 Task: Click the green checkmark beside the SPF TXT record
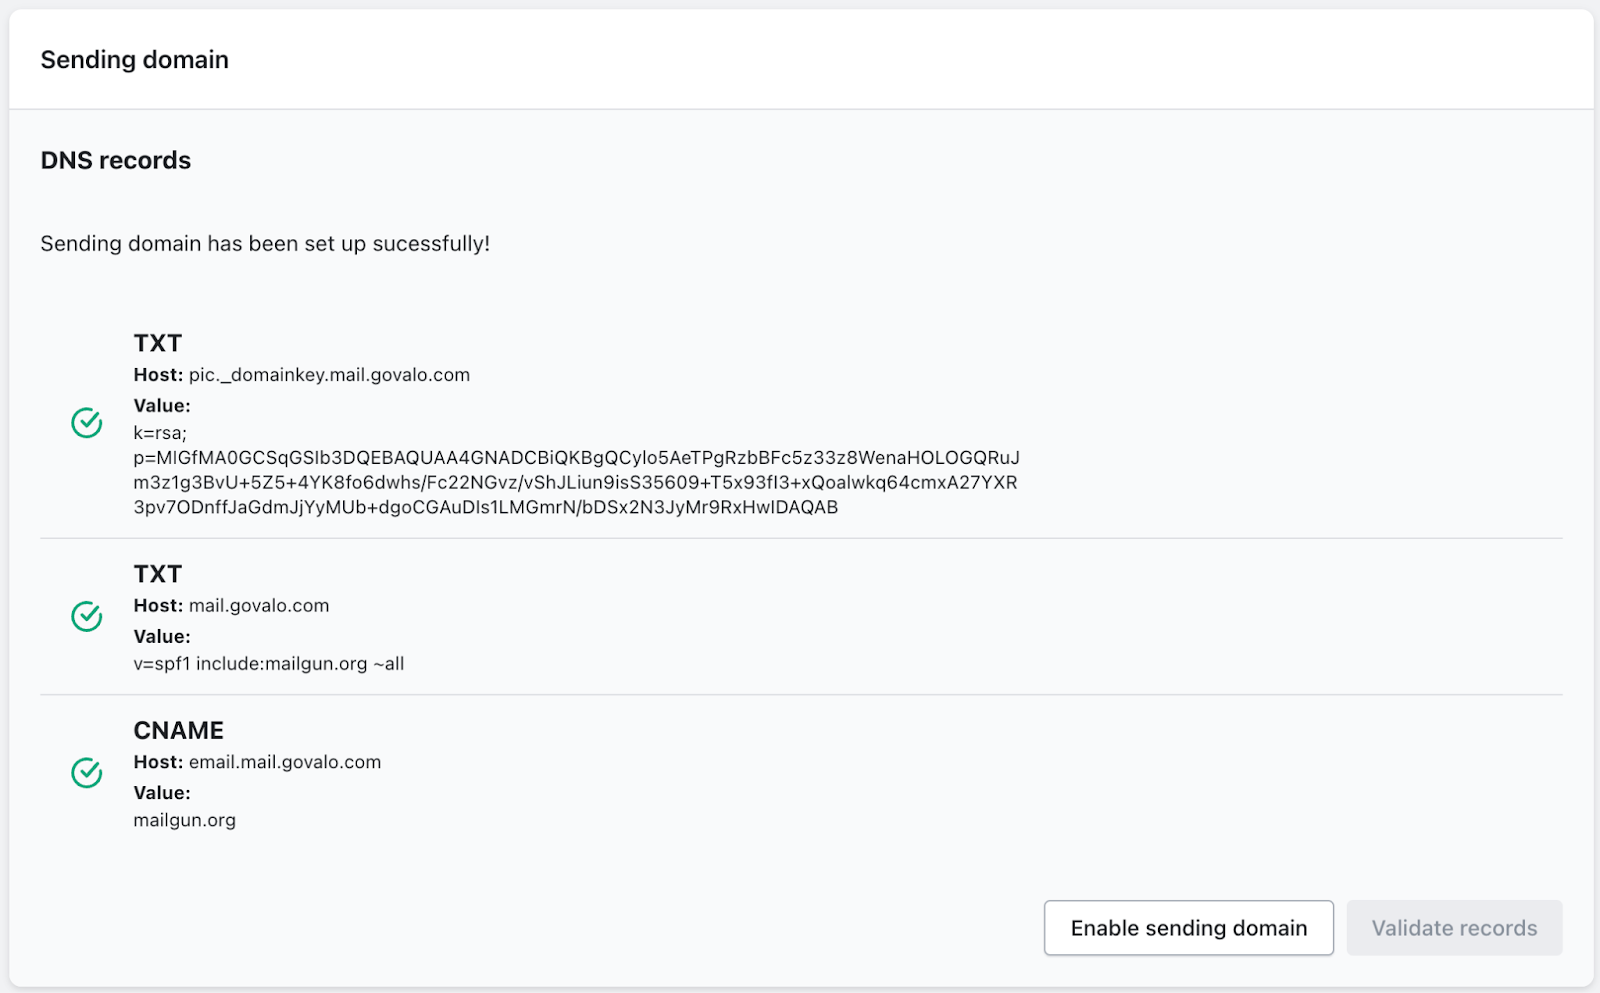click(x=87, y=617)
